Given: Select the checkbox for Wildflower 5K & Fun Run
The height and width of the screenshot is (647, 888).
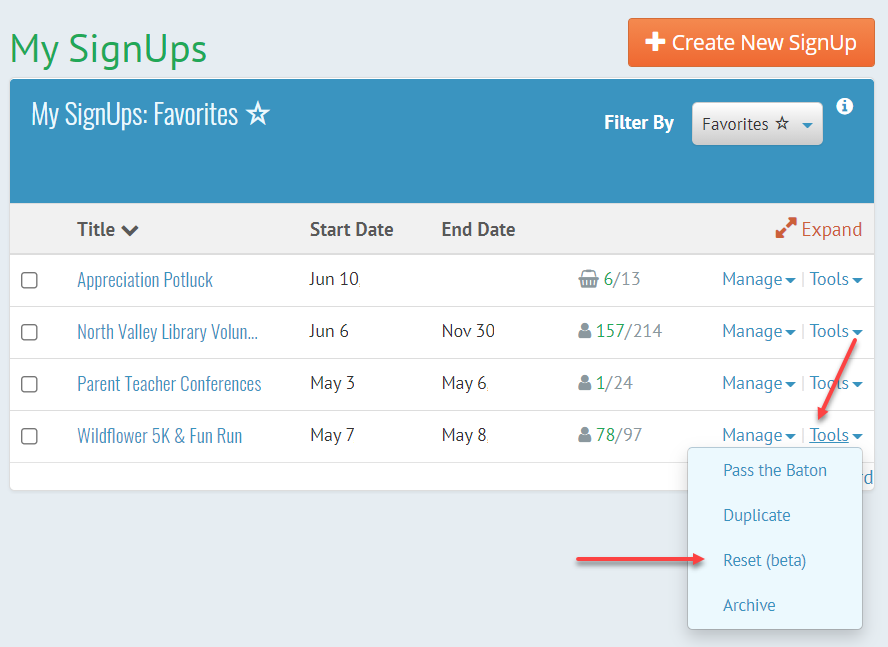Looking at the screenshot, I should [x=29, y=436].
